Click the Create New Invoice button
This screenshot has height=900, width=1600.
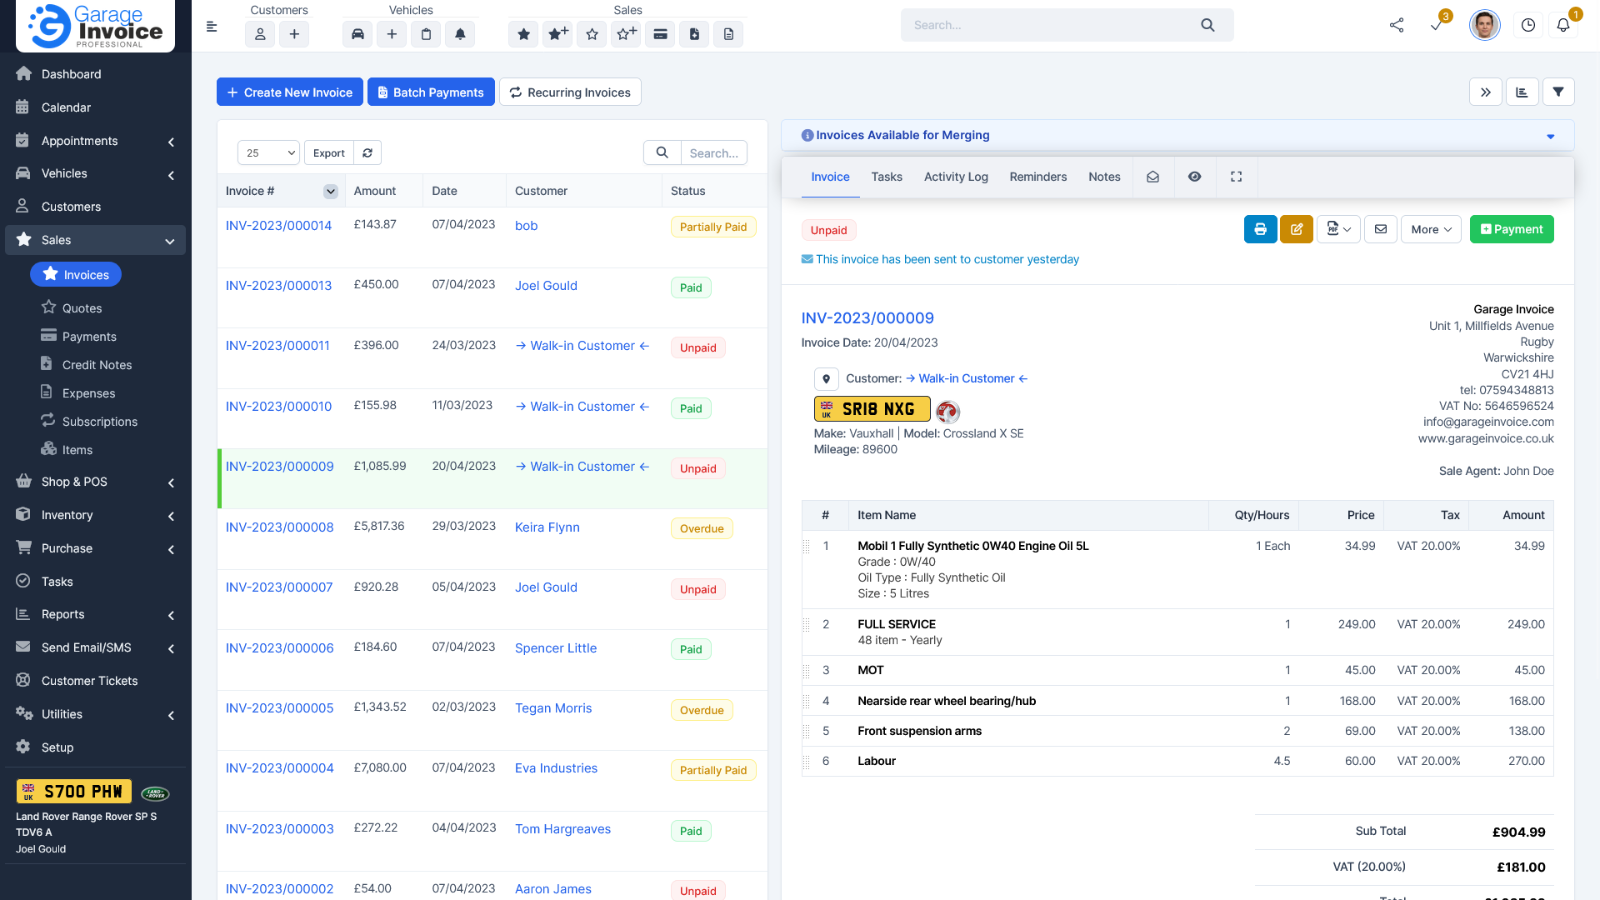[x=289, y=92]
